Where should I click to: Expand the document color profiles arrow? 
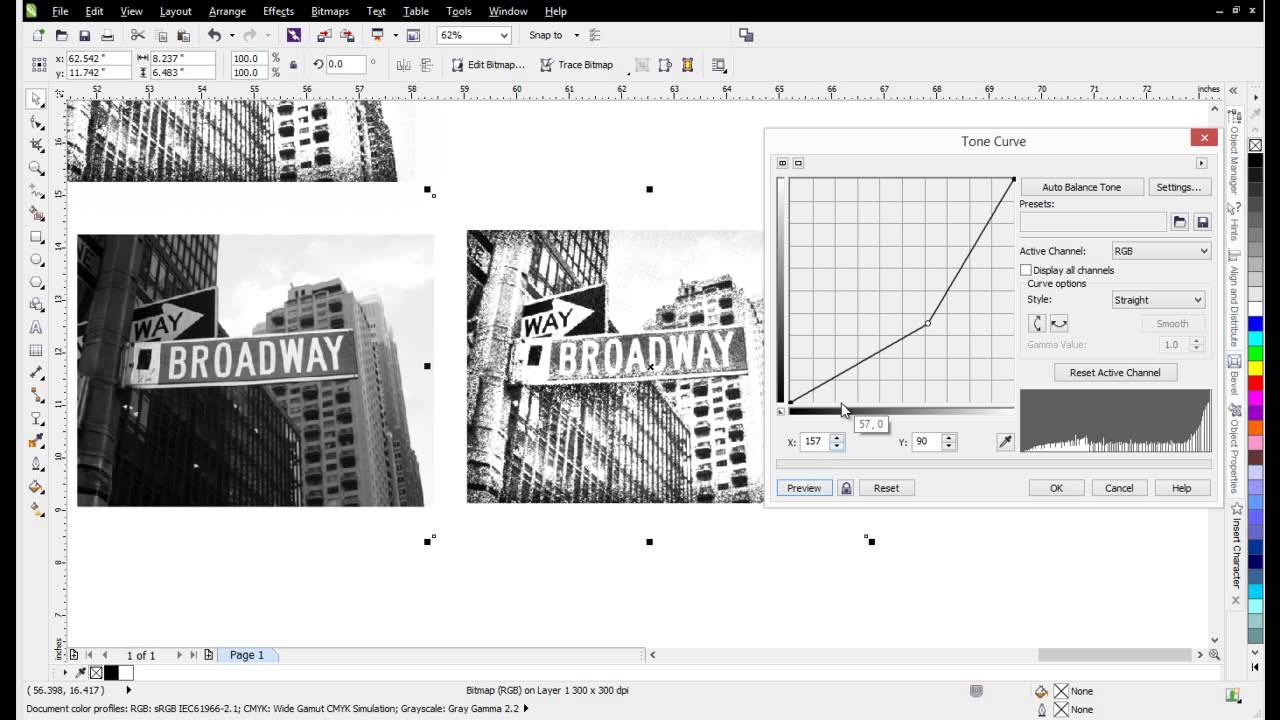pos(527,709)
